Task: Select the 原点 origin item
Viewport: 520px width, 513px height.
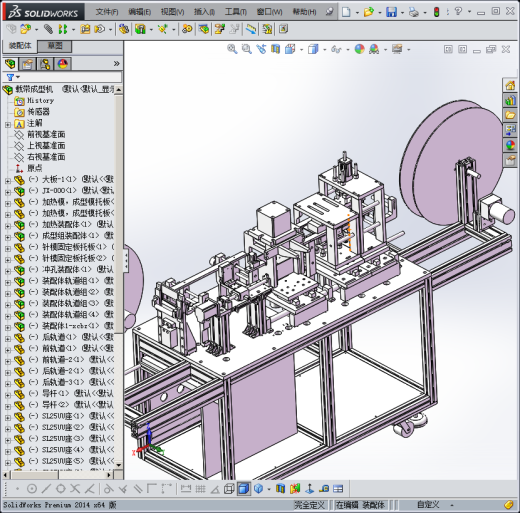Action: click(35, 168)
